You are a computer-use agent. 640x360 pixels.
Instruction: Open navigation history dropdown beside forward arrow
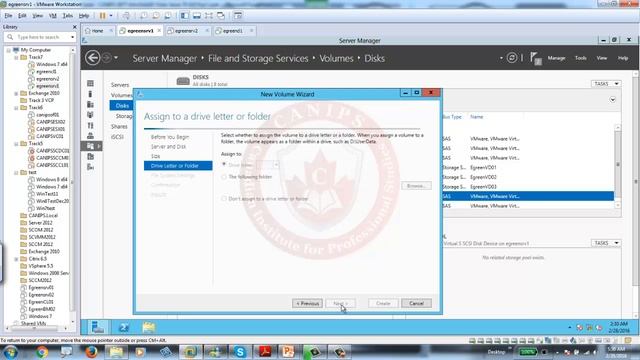116,58
